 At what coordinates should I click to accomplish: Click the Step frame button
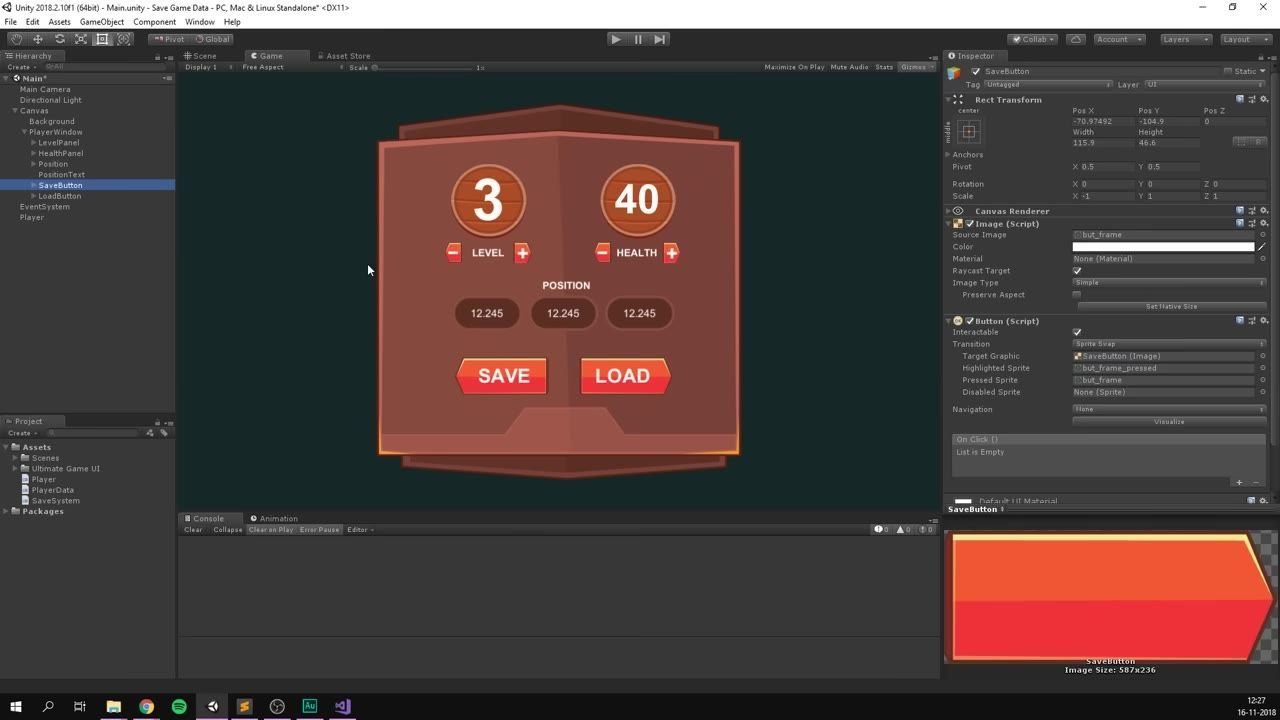pyautogui.click(x=660, y=39)
